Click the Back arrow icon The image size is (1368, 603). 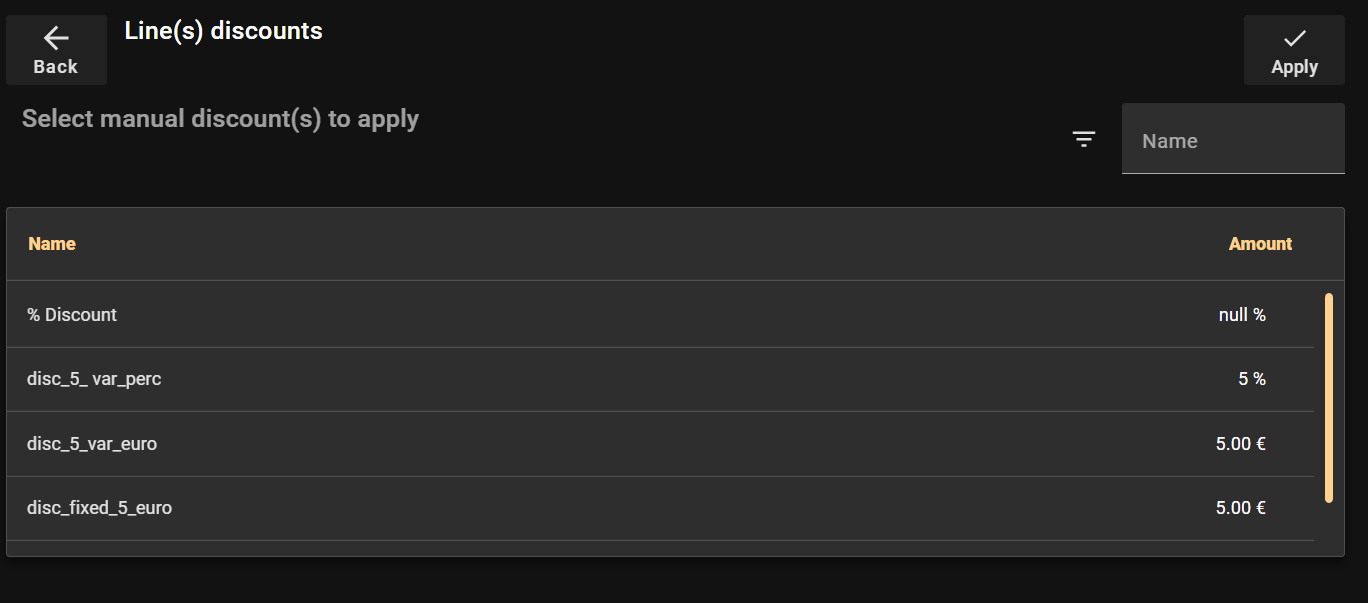56,39
